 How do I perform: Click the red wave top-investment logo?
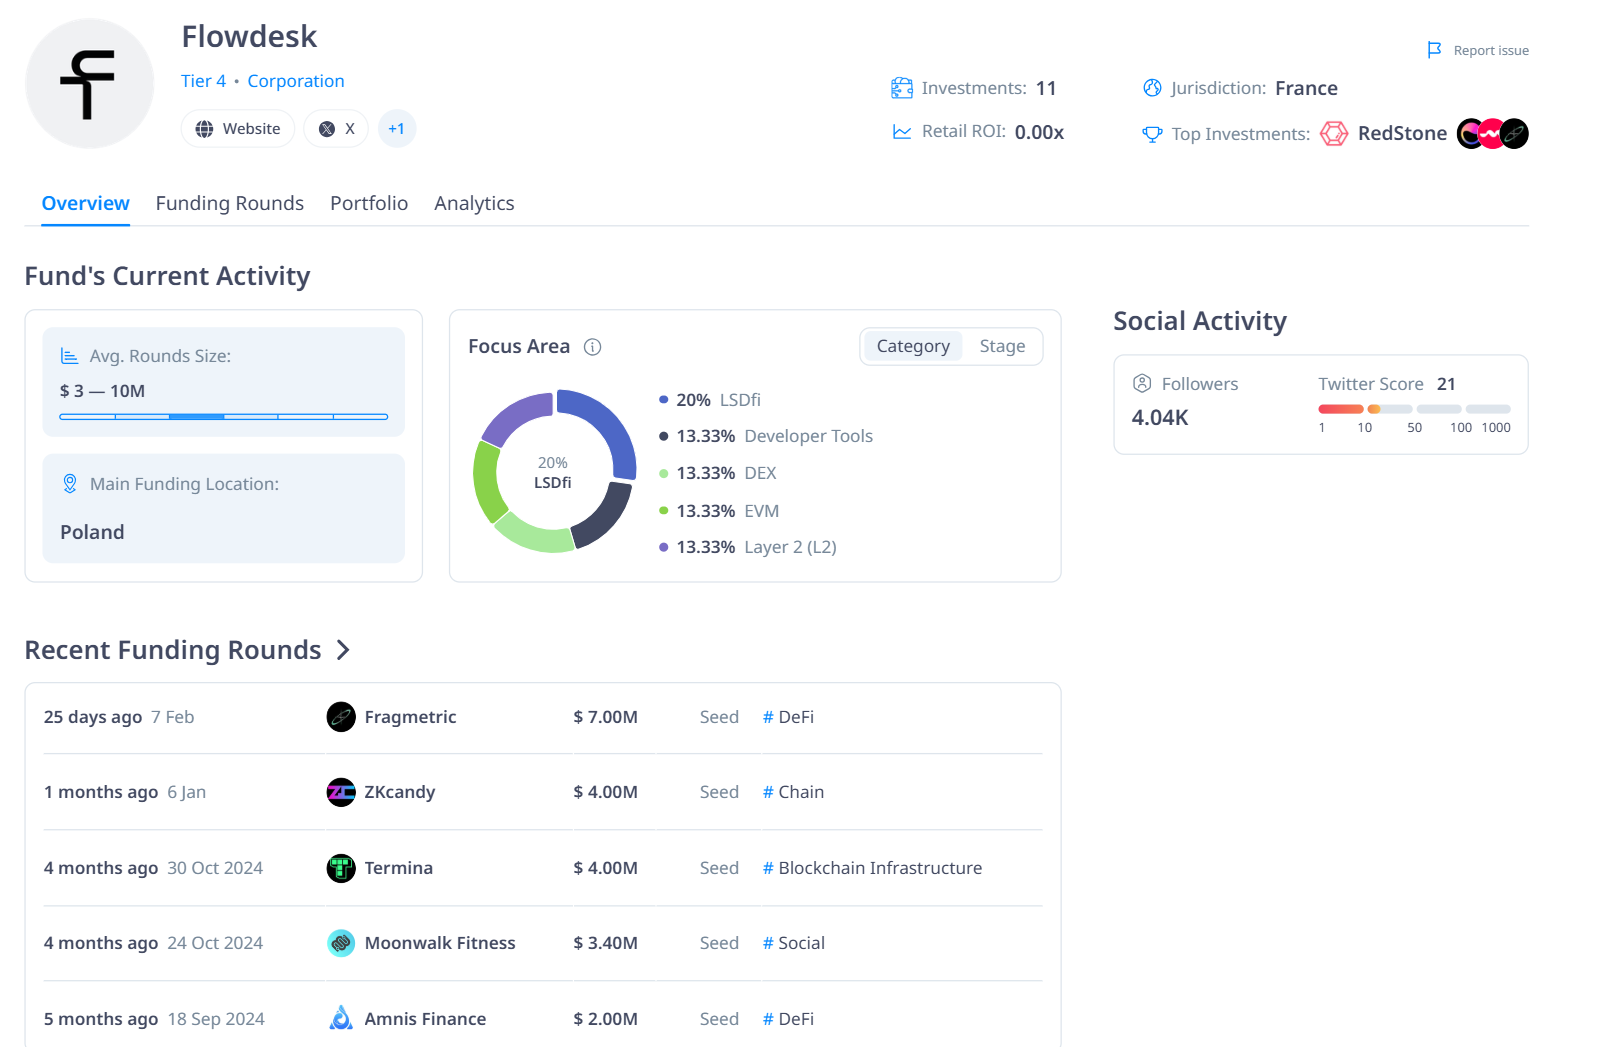tap(1491, 134)
